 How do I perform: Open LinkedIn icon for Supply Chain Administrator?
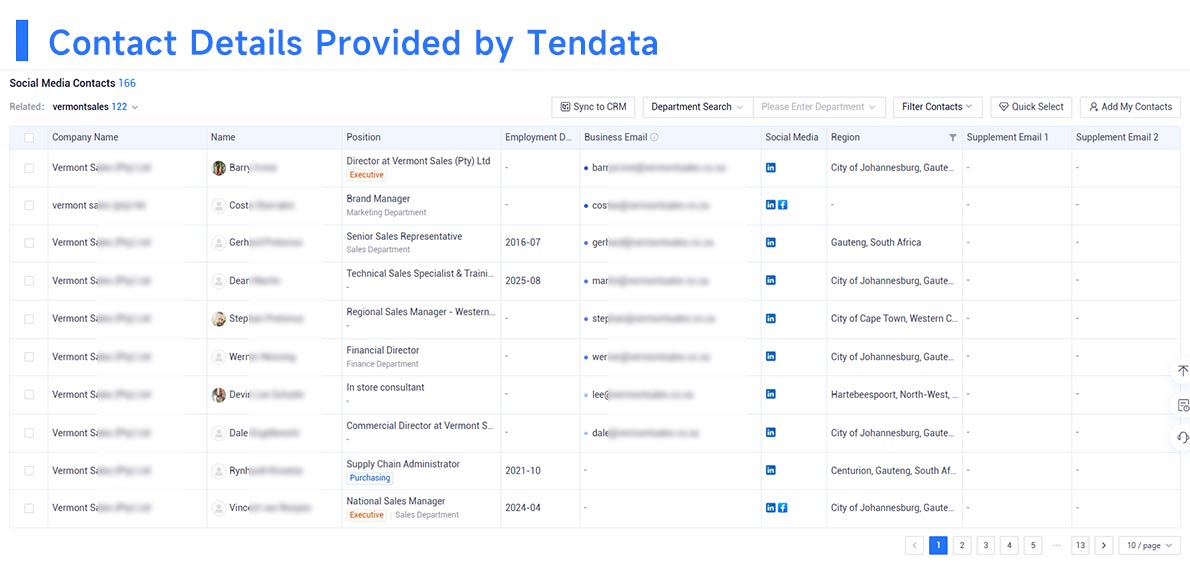point(770,470)
